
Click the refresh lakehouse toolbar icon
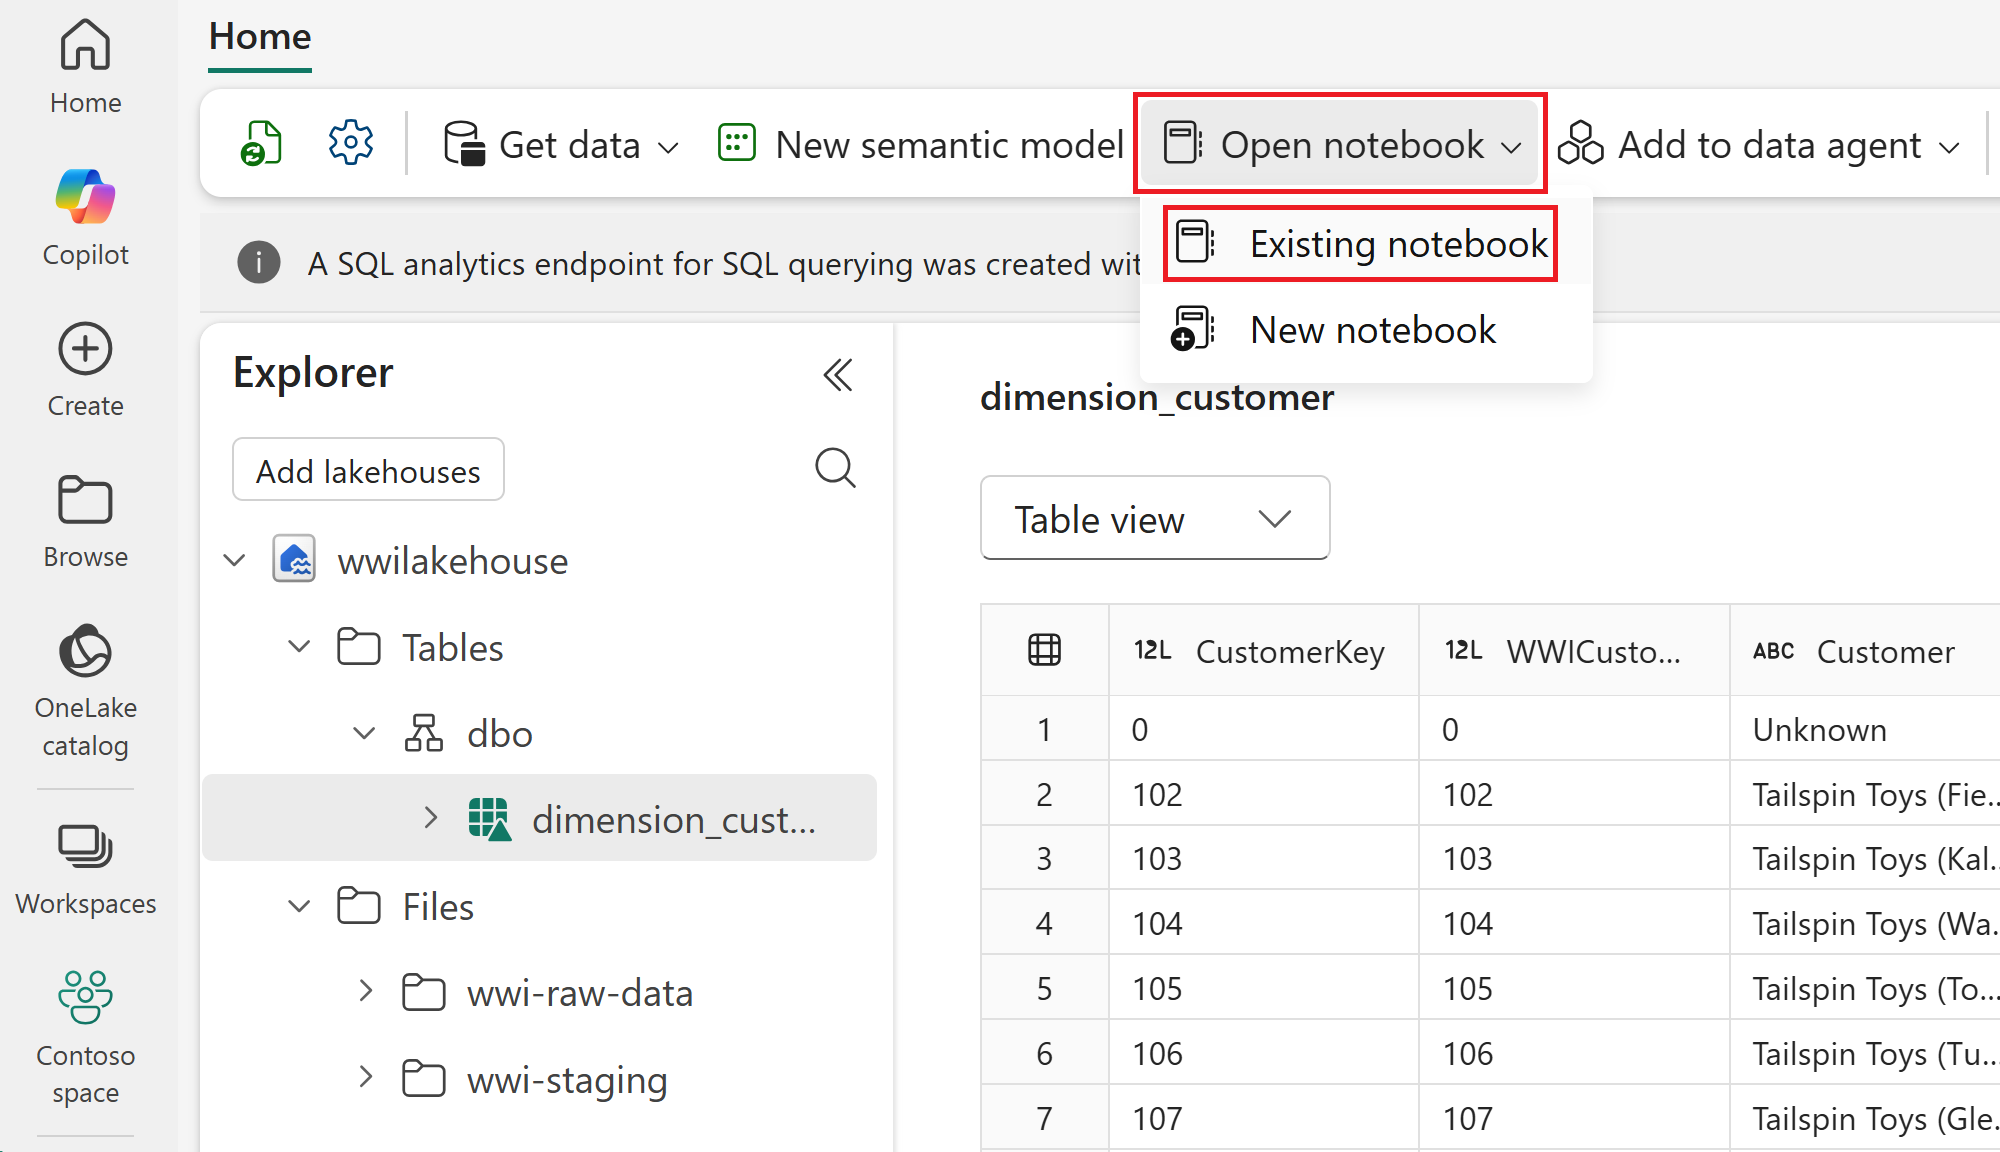point(261,144)
